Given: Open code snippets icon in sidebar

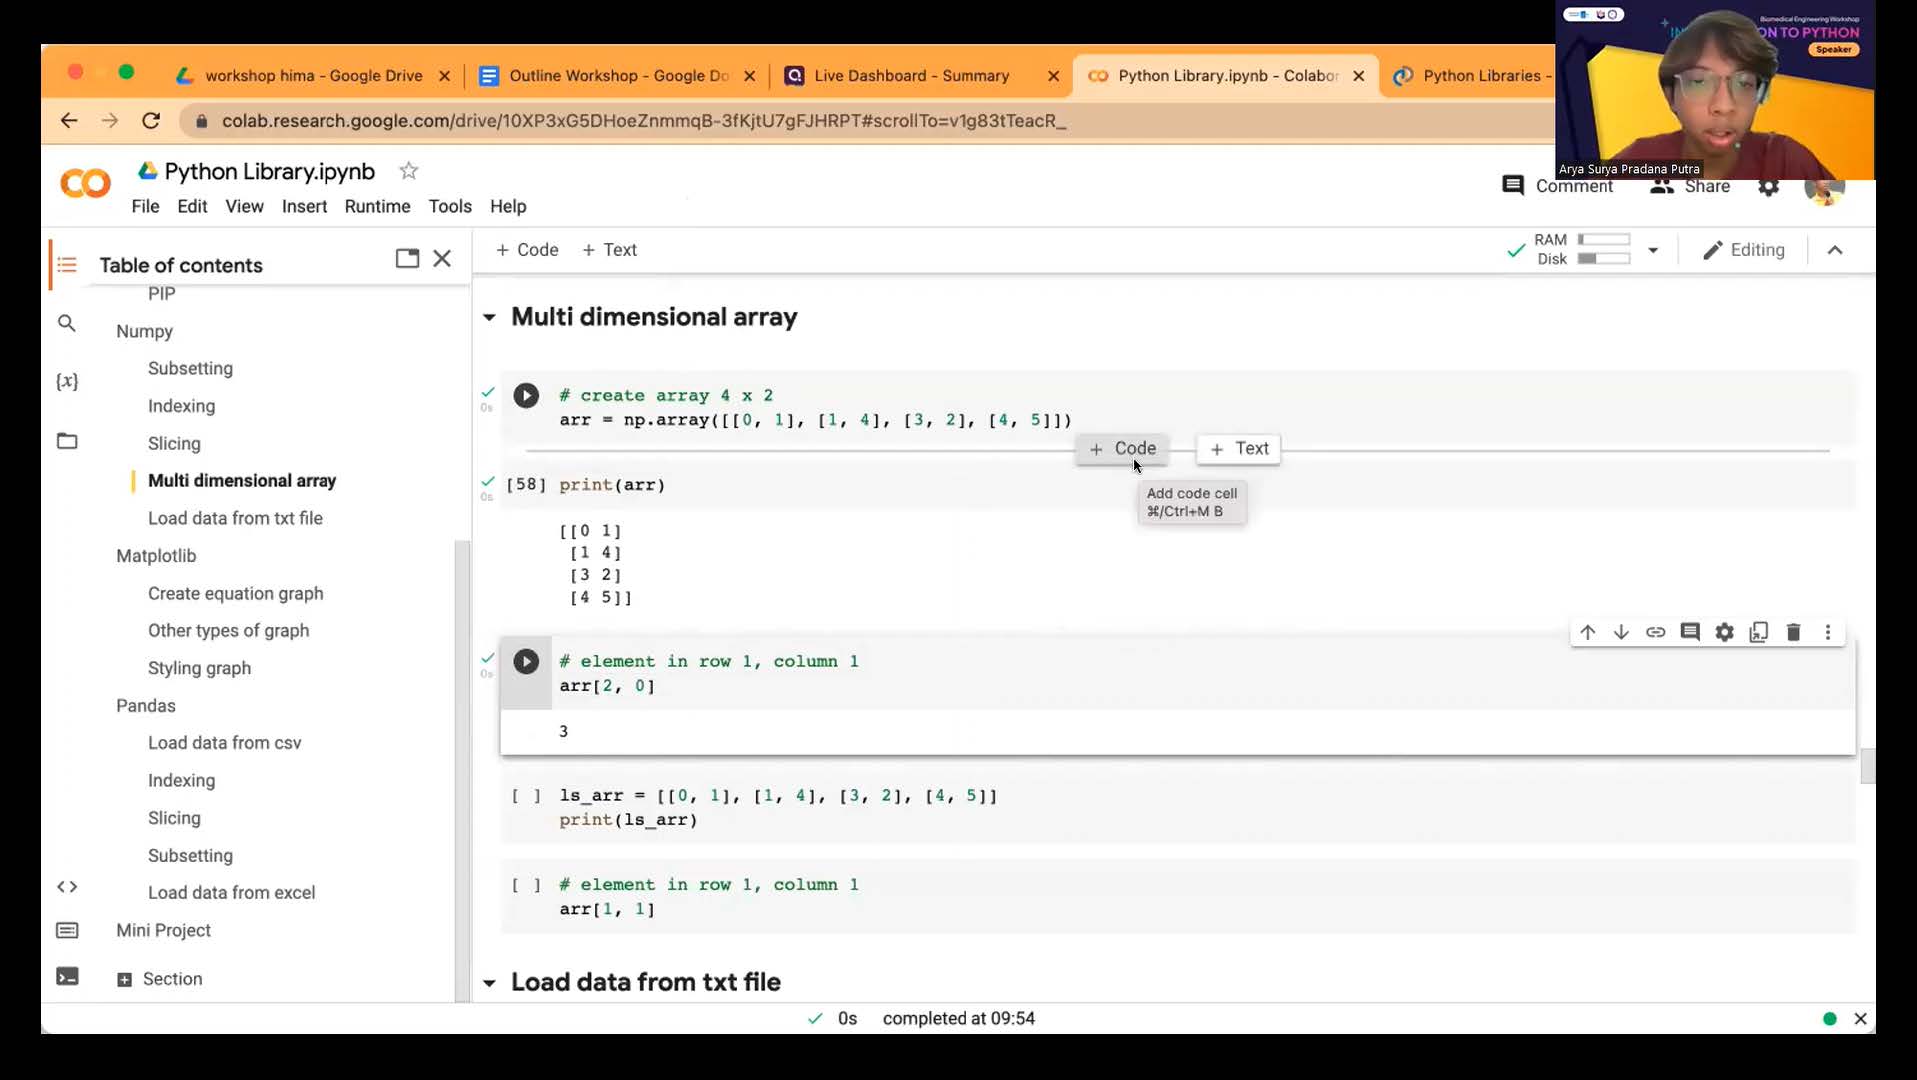Looking at the screenshot, I should [67, 887].
